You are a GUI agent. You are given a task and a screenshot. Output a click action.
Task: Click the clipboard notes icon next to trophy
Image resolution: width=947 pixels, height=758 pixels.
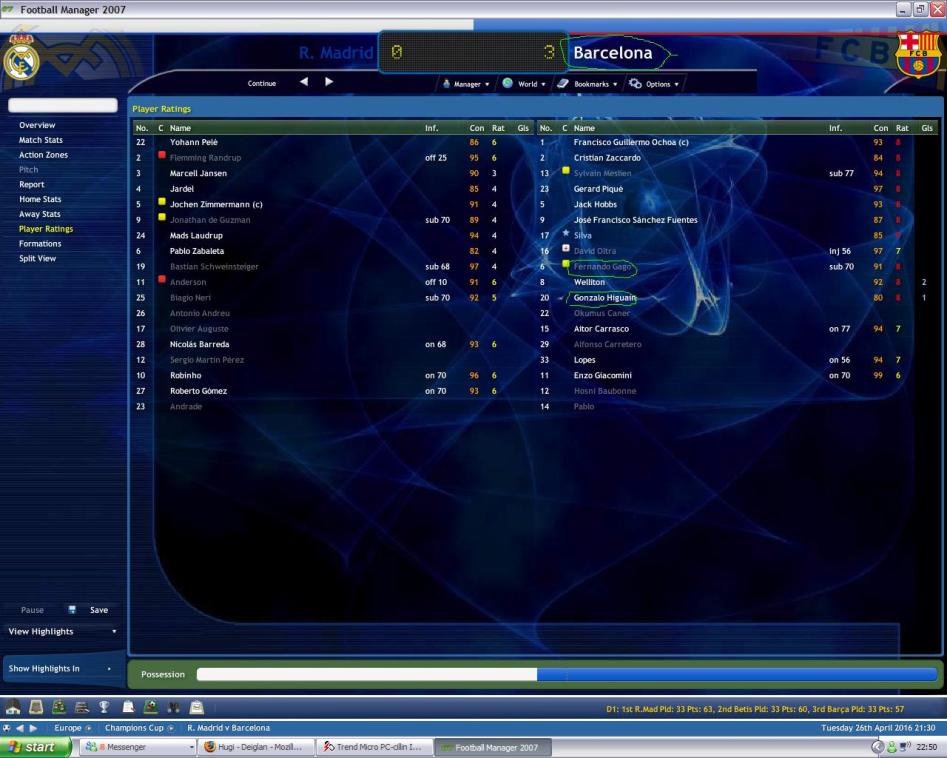(x=127, y=706)
